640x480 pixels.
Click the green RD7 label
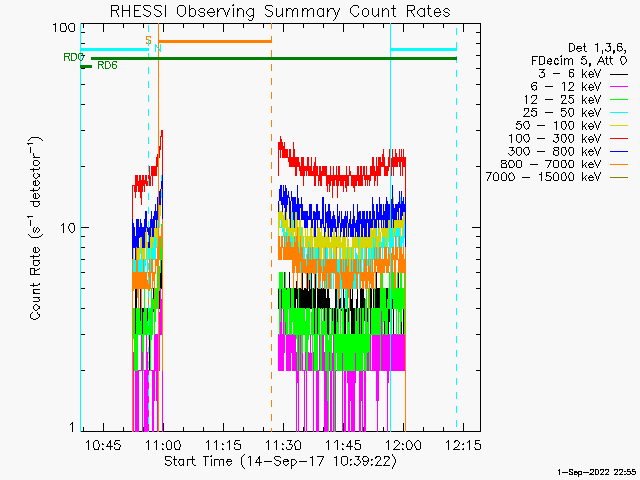pyautogui.click(x=74, y=57)
